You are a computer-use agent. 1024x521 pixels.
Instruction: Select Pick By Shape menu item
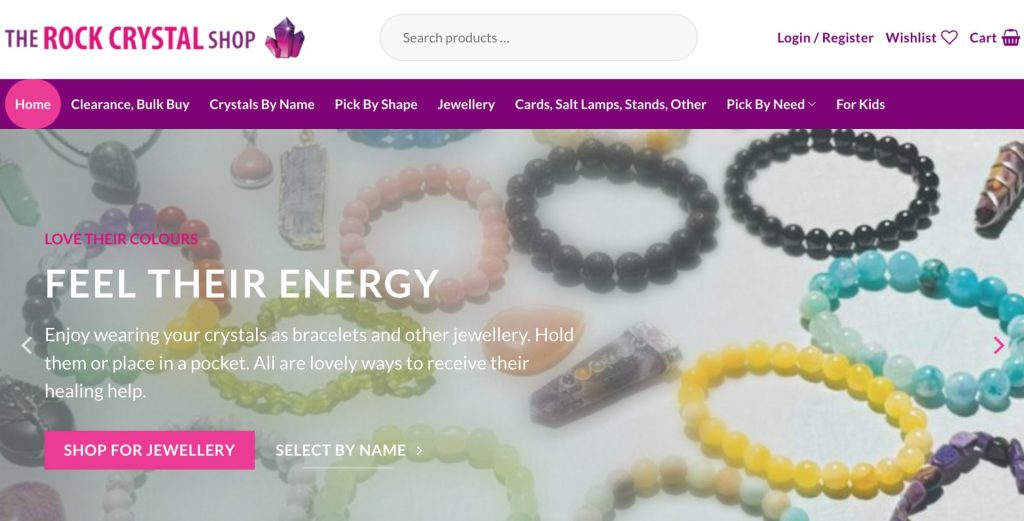click(x=376, y=104)
